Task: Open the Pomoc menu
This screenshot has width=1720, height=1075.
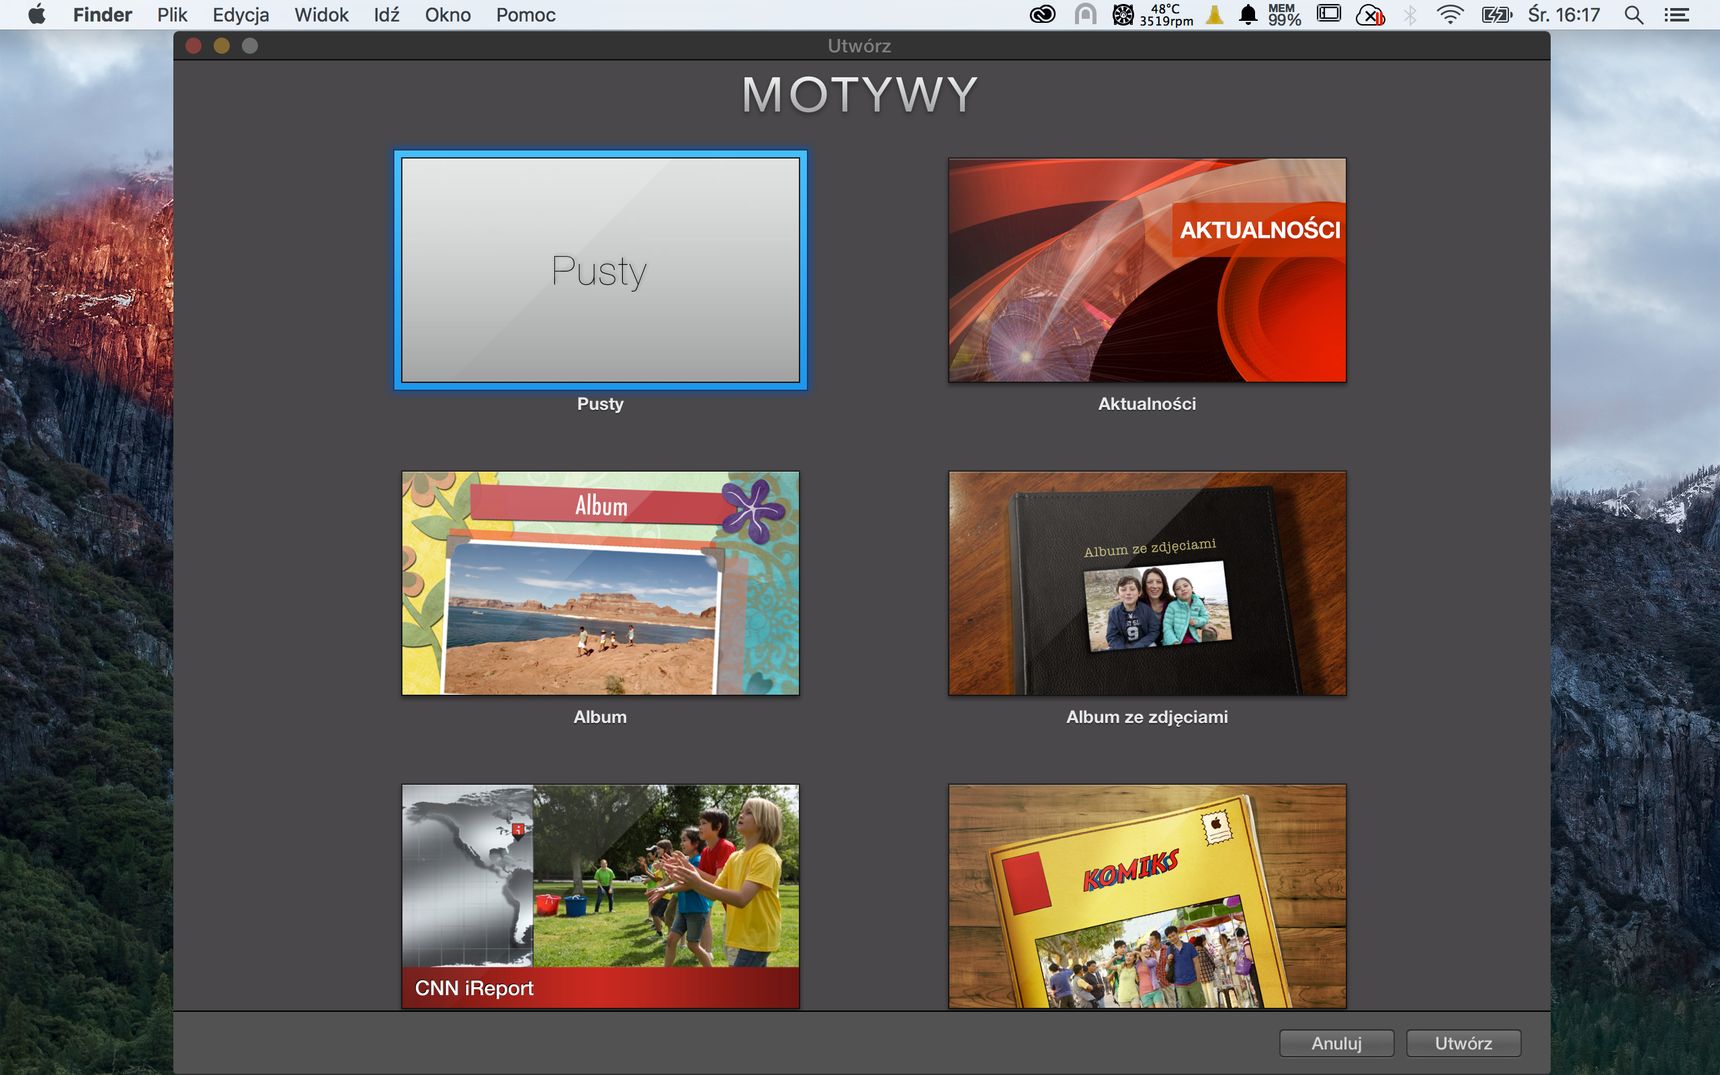Action: [525, 15]
